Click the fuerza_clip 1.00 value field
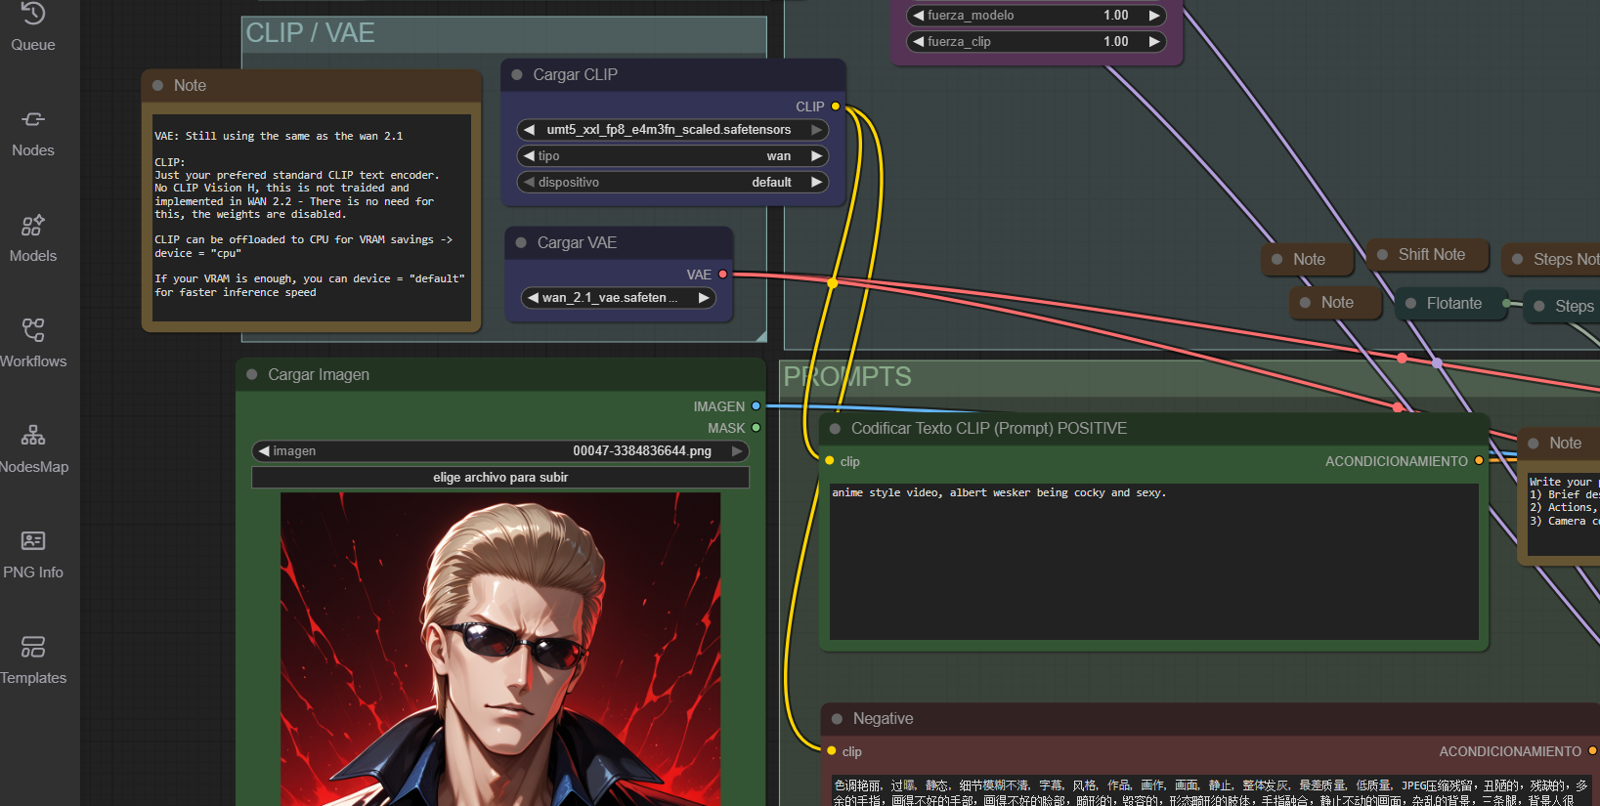This screenshot has height=806, width=1600. click(x=1036, y=41)
